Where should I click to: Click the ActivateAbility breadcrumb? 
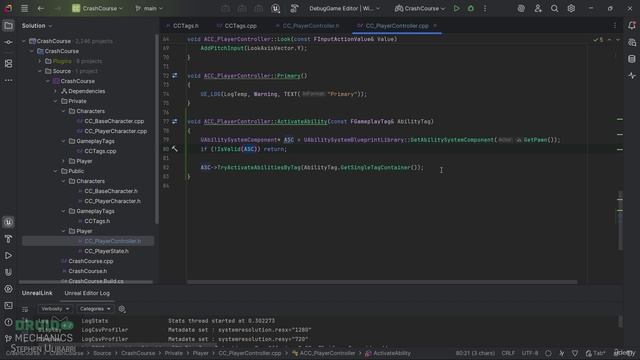pos(388,353)
